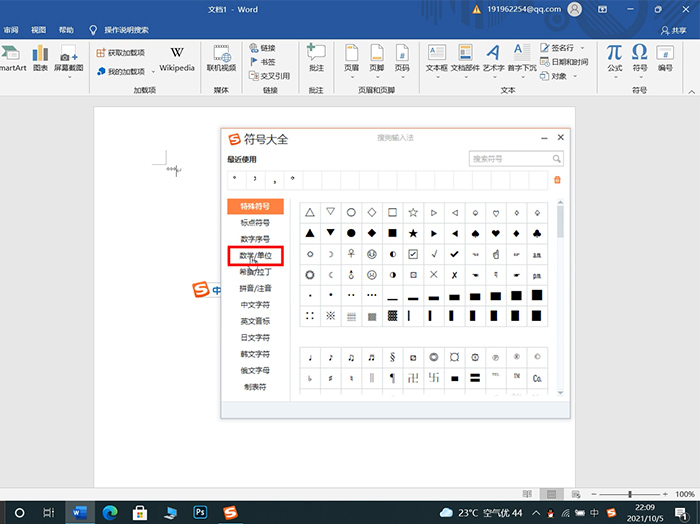Click the 共享 share button
The image size is (700, 524).
tap(674, 30)
